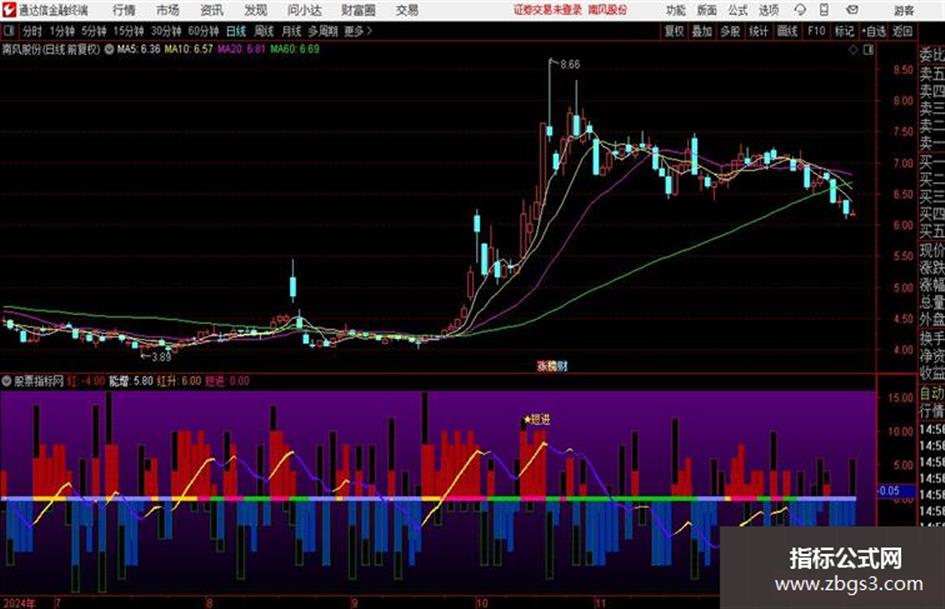Open the headset customer service icon
This screenshot has width=945, height=609.
pyautogui.click(x=800, y=10)
